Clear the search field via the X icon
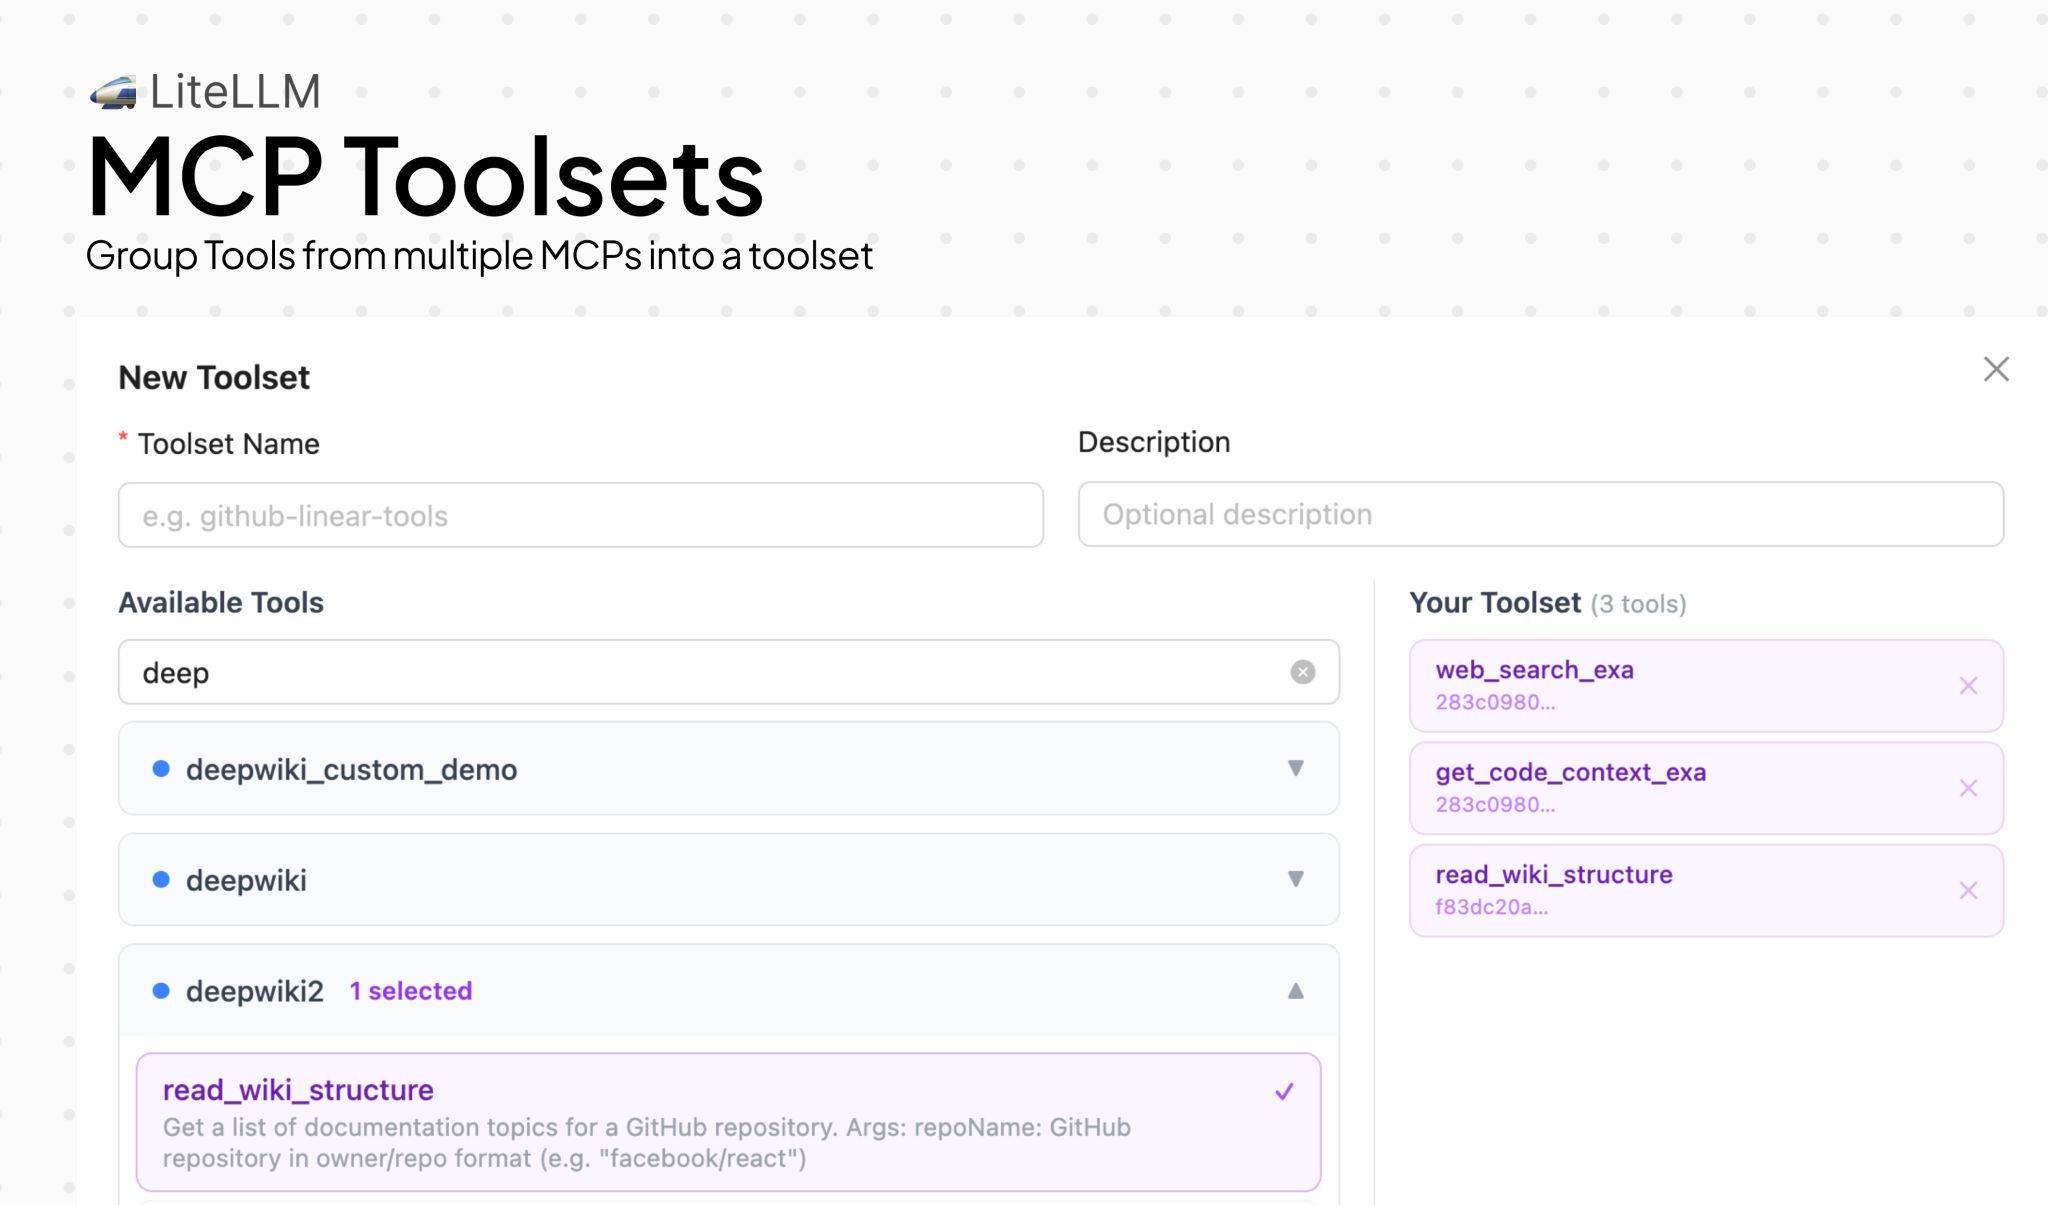This screenshot has height=1205, width=2048. pos(1302,672)
